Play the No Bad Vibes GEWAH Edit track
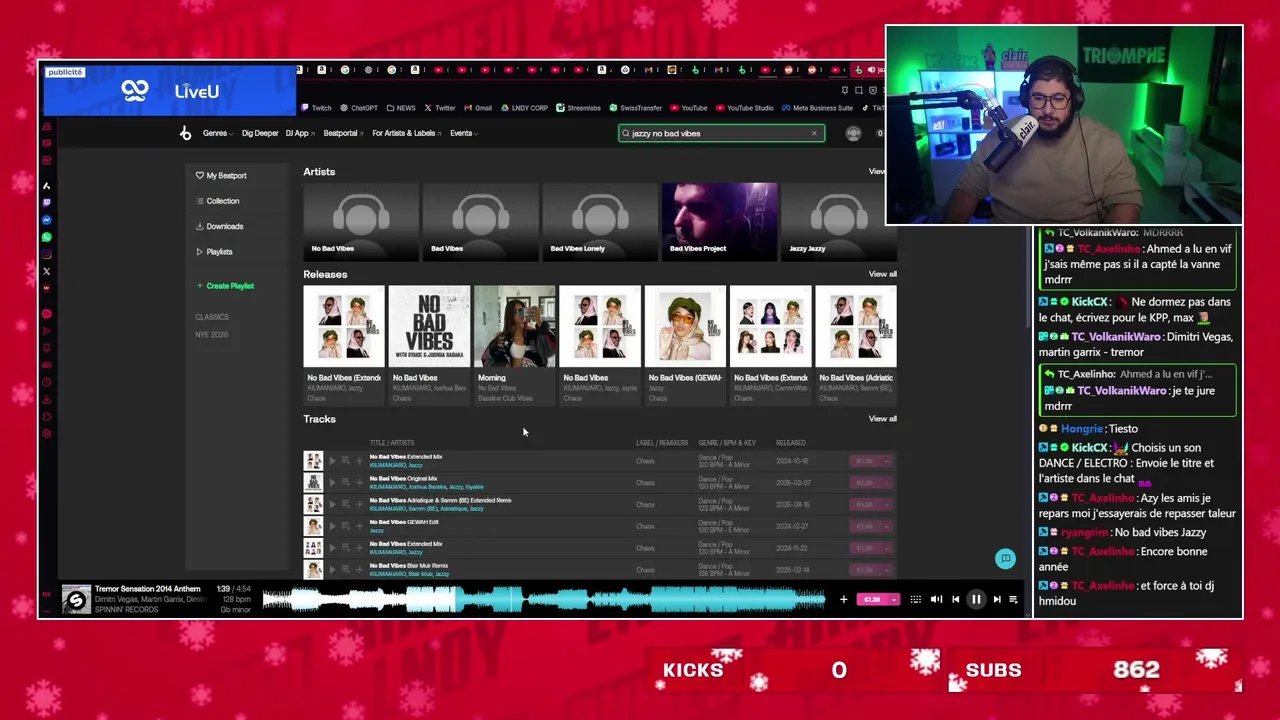1280x720 pixels. [x=332, y=526]
